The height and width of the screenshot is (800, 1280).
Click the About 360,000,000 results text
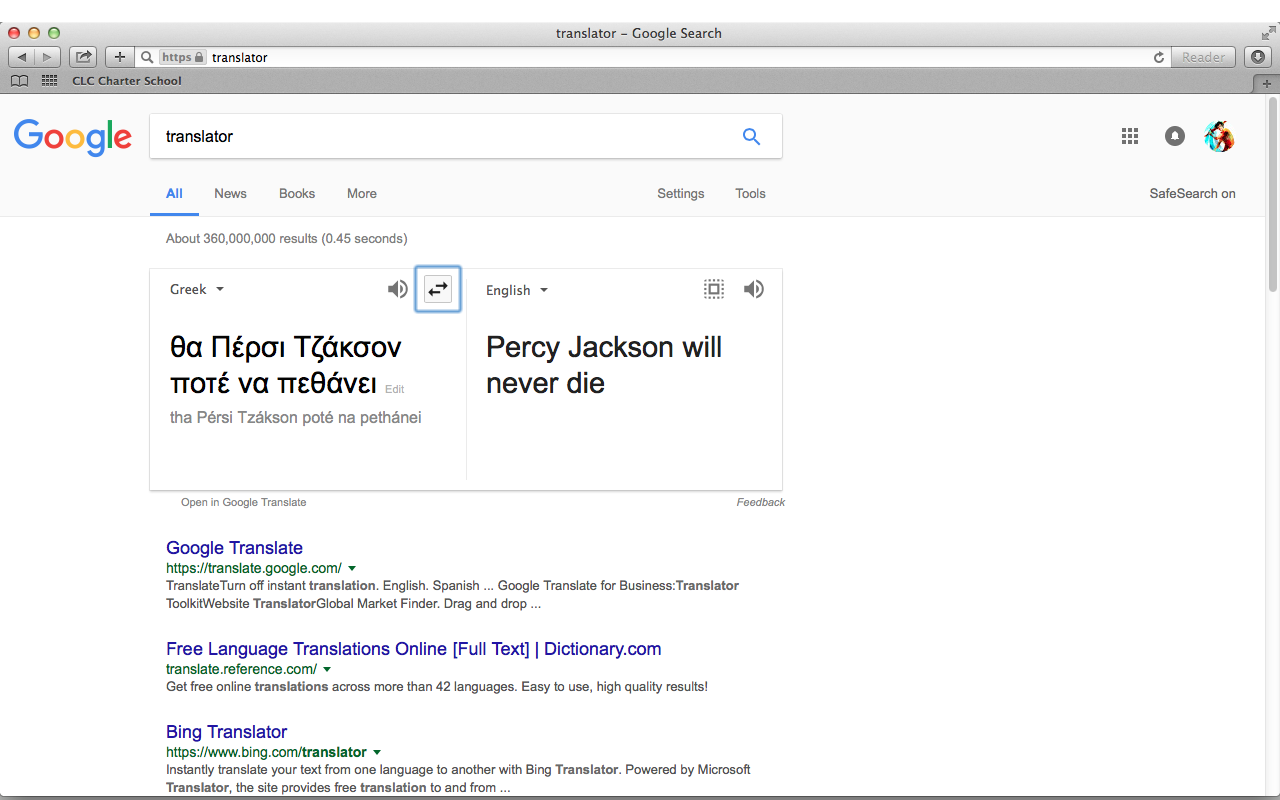coord(286,239)
